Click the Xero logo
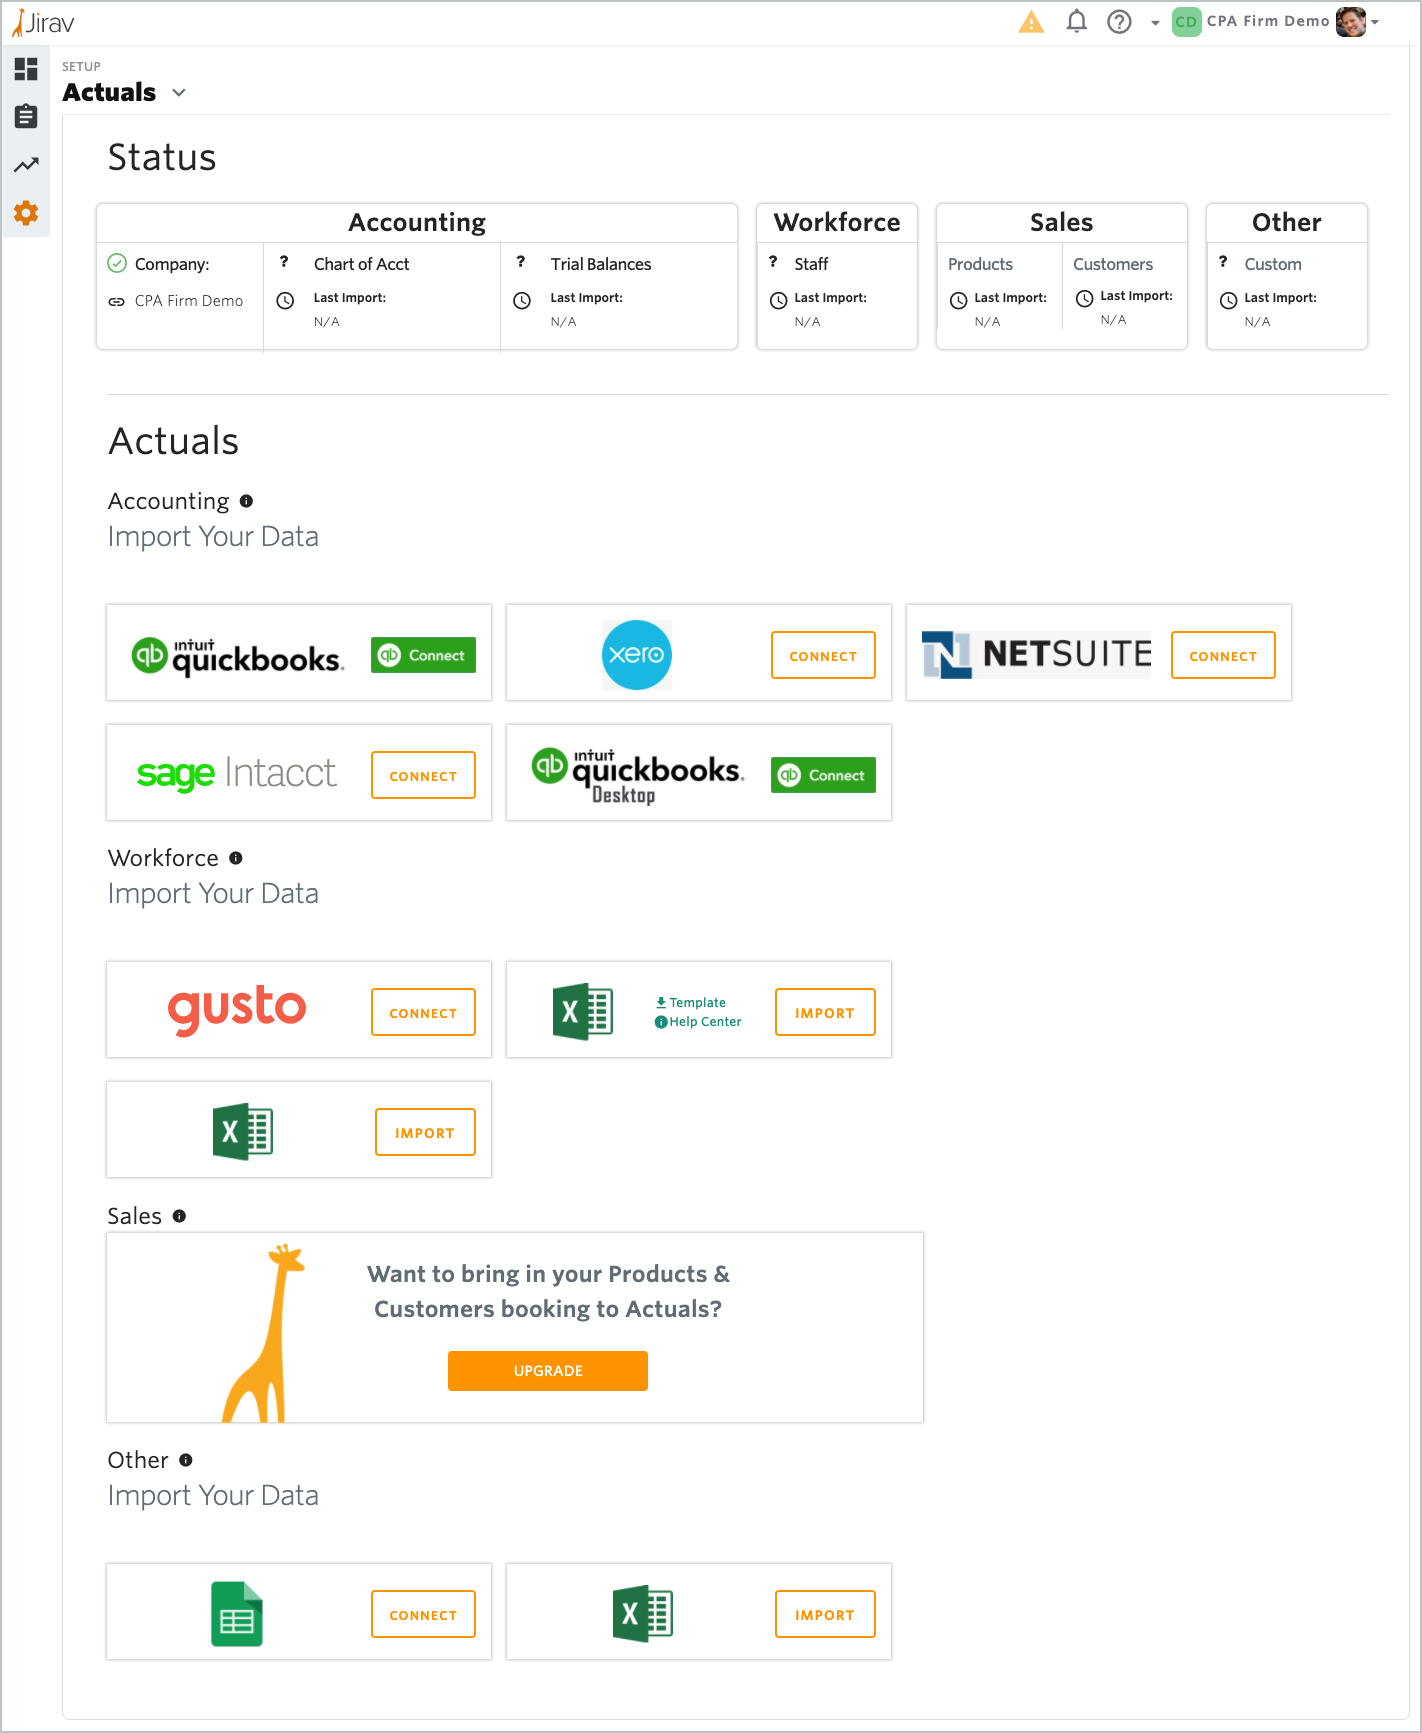 (x=637, y=655)
